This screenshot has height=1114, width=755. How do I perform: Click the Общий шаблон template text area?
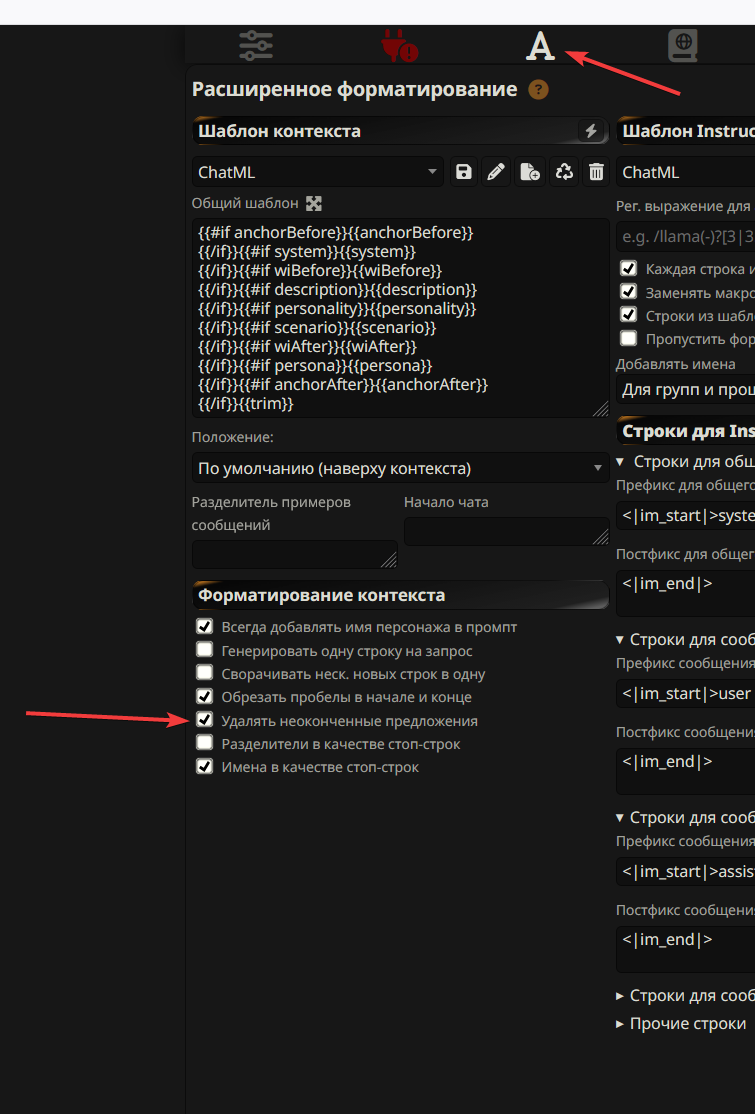pos(401,318)
